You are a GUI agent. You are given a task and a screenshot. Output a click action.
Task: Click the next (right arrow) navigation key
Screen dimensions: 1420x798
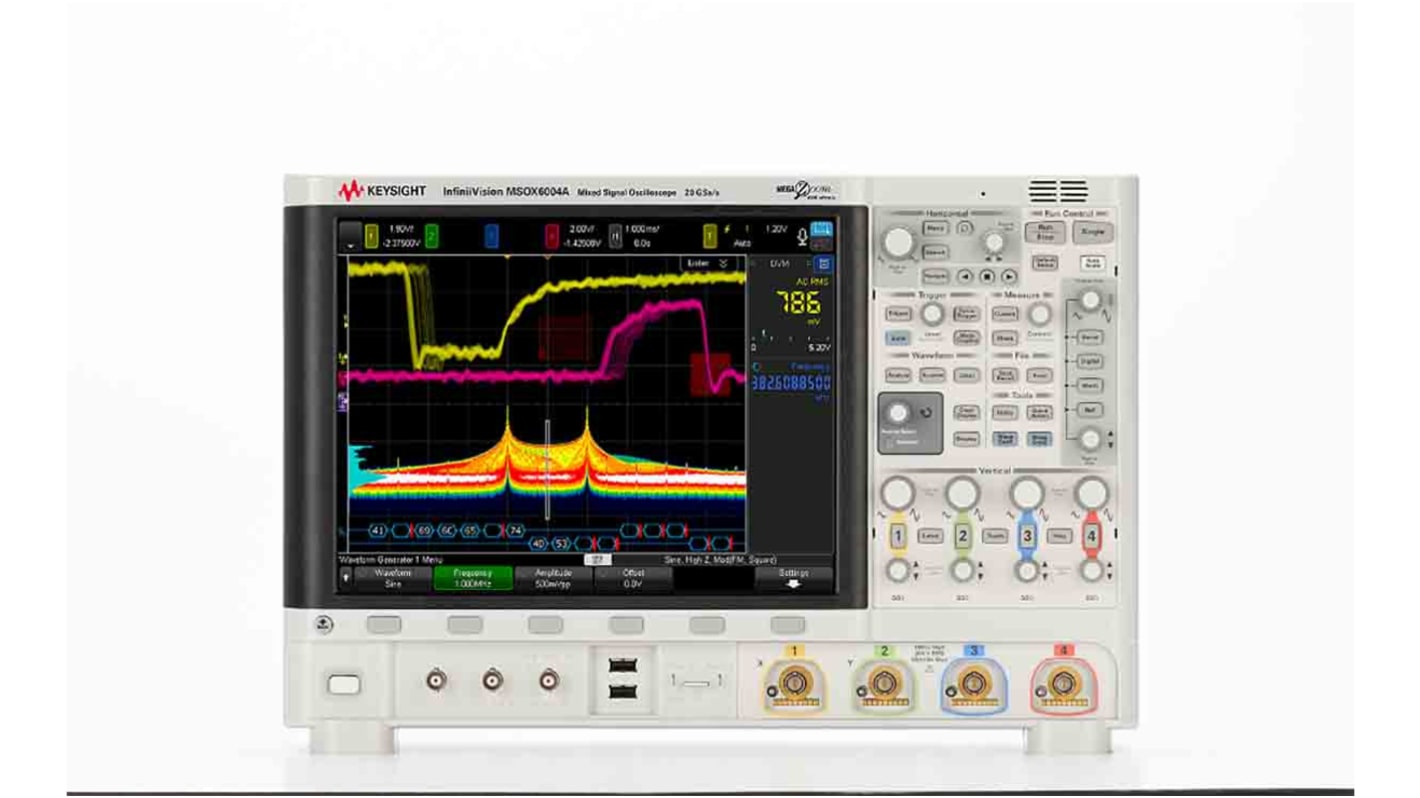click(x=1009, y=276)
